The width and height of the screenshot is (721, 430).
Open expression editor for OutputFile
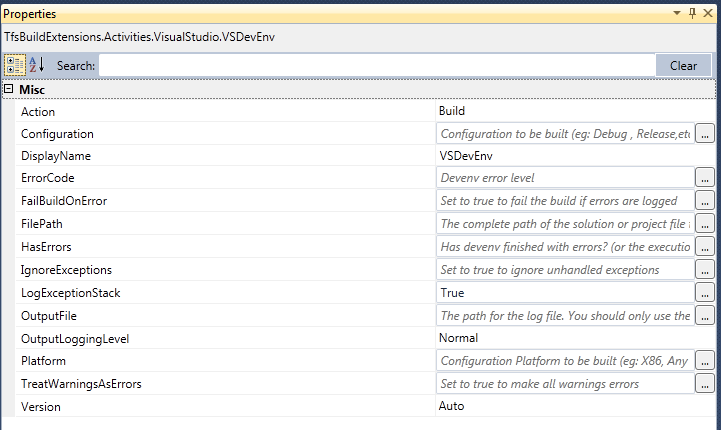705,316
